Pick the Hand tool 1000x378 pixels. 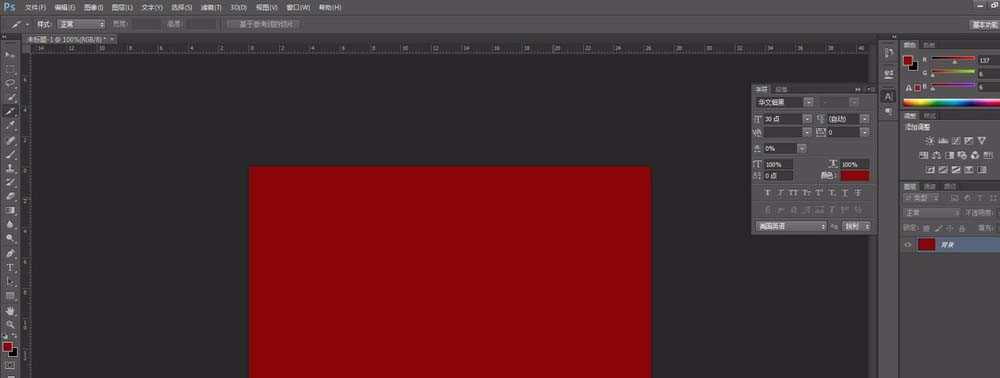[x=10, y=310]
